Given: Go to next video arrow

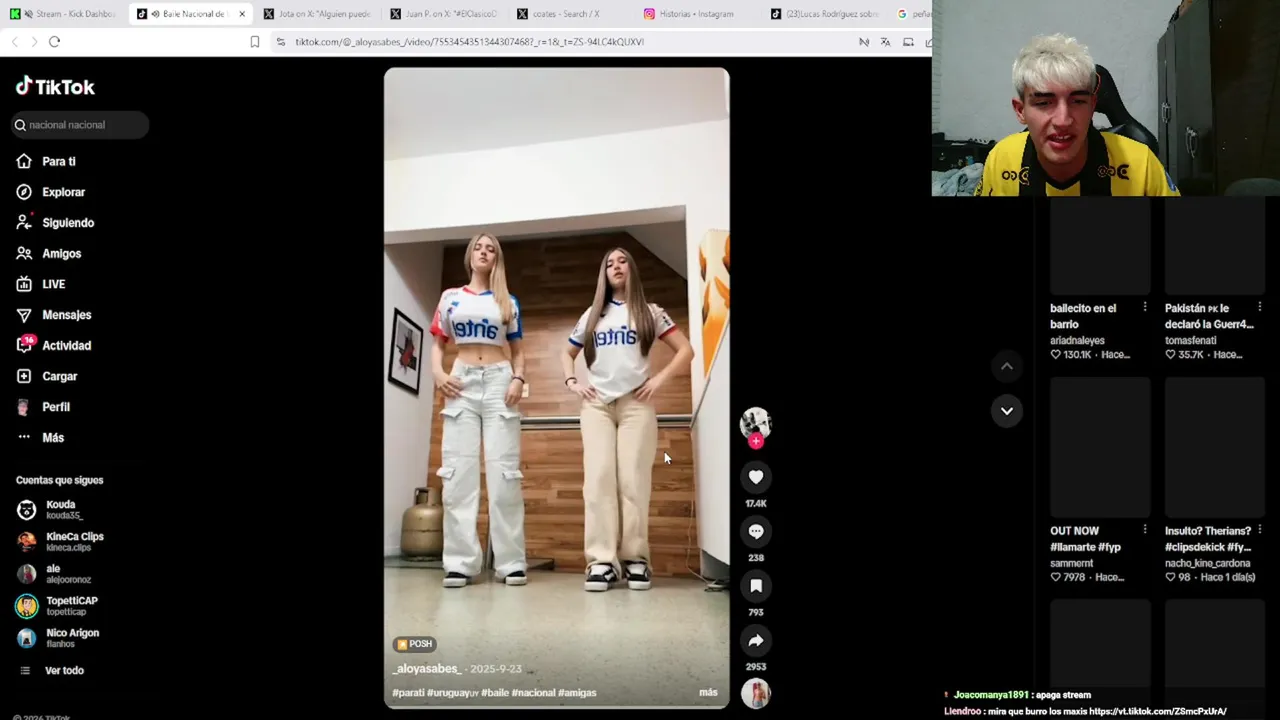Looking at the screenshot, I should coord(1007,411).
